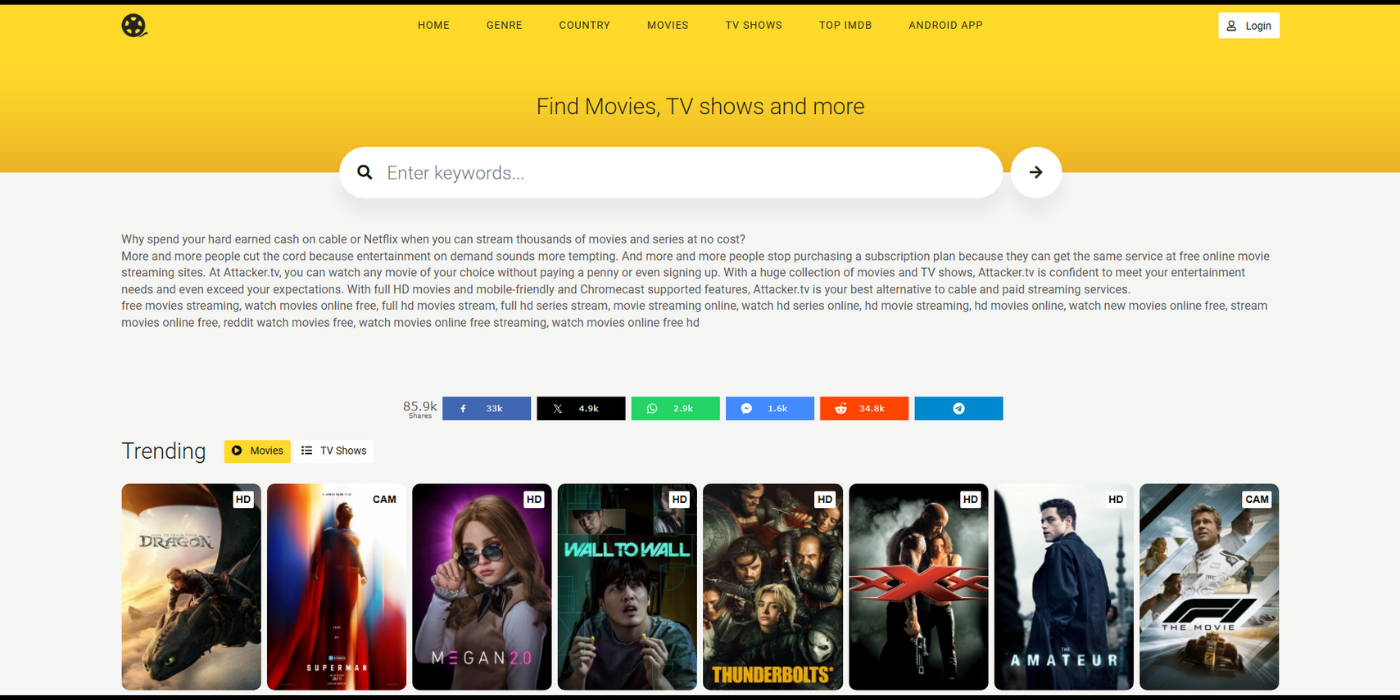Click the CAM badge on Superman poster

click(x=385, y=499)
